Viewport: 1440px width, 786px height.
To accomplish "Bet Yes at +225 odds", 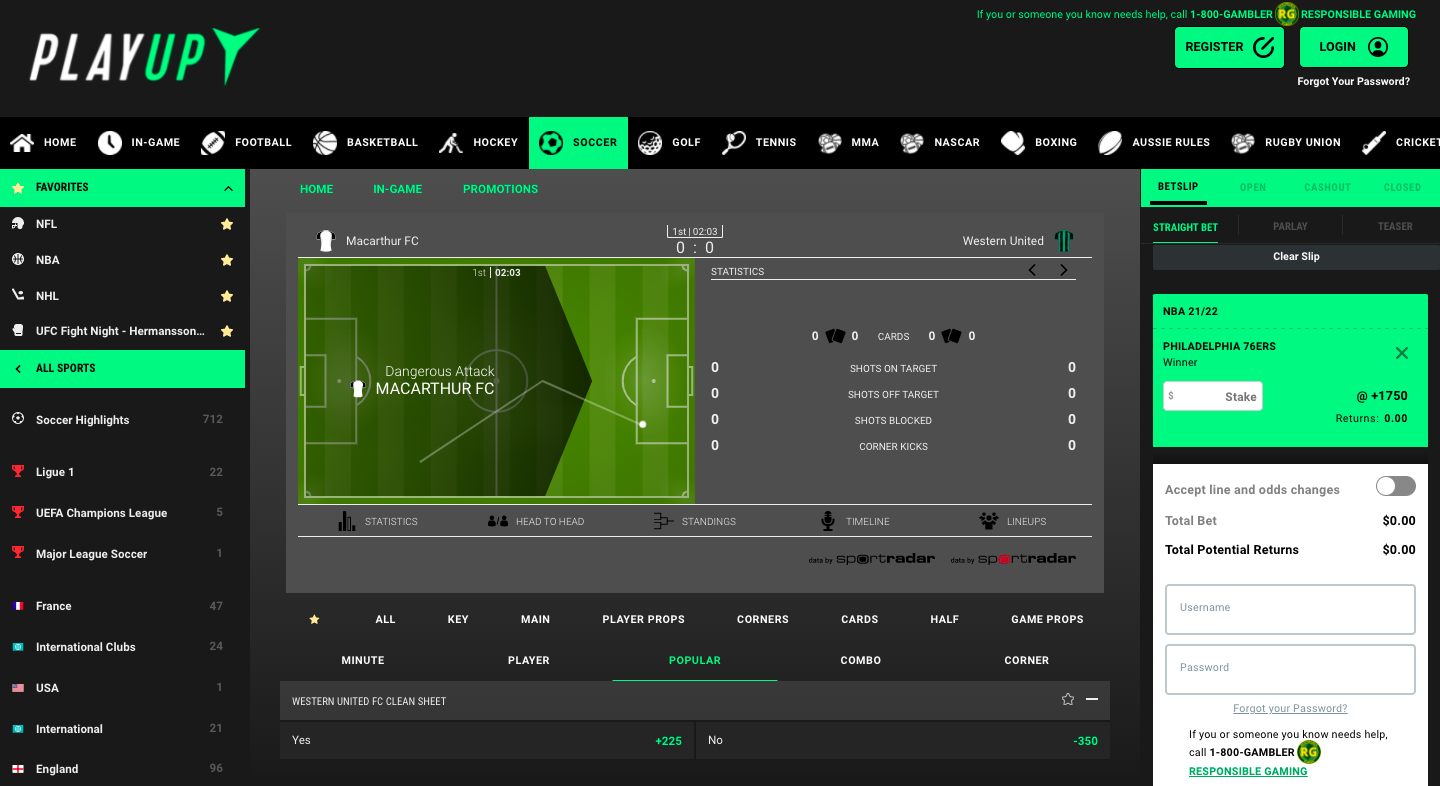I will point(487,741).
